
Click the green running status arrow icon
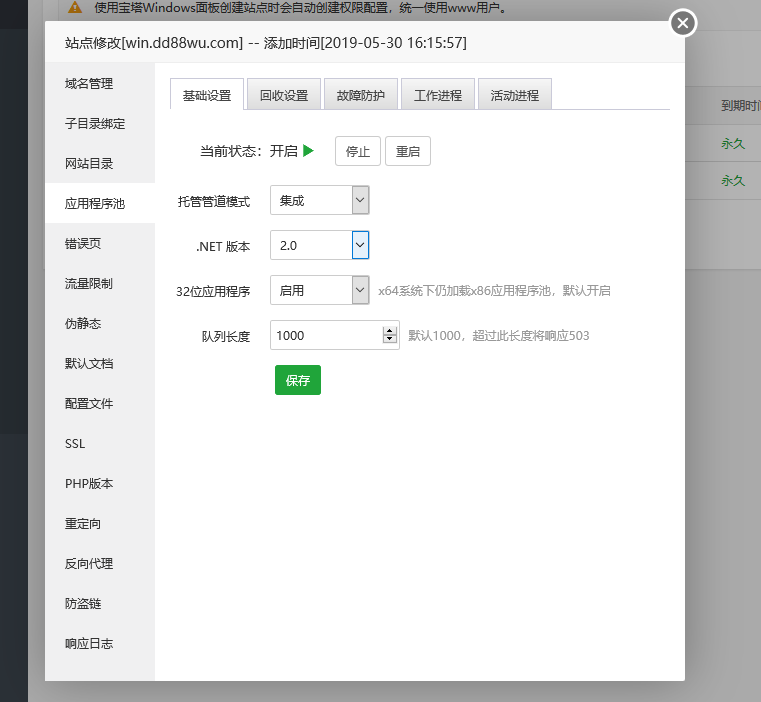308,150
